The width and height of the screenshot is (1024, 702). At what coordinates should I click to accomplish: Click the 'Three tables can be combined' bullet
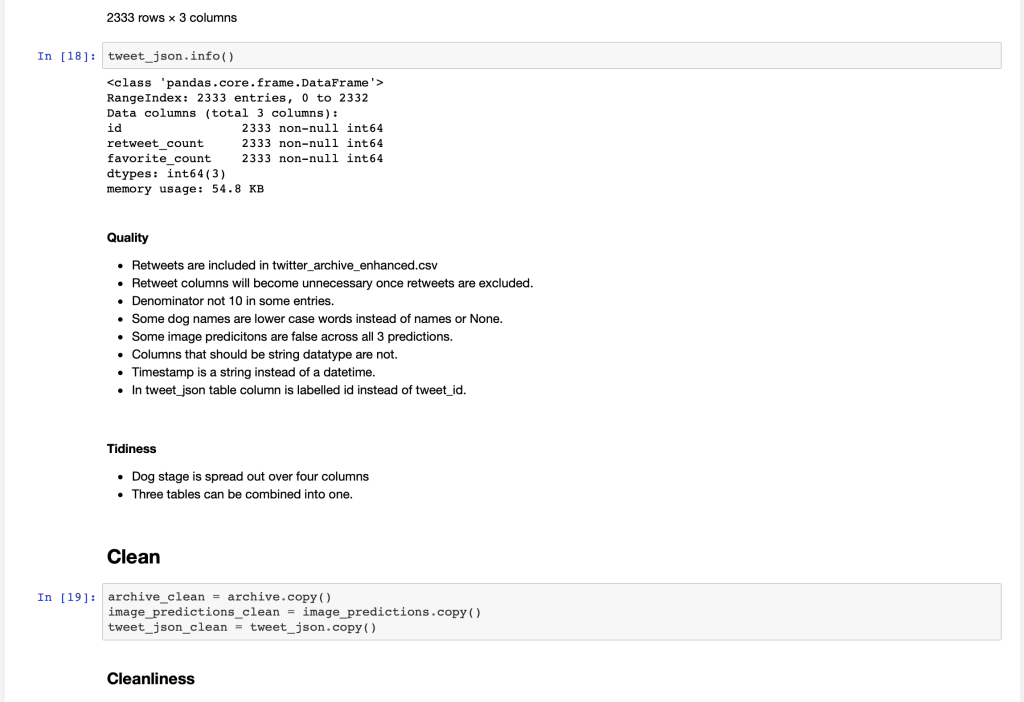(242, 494)
